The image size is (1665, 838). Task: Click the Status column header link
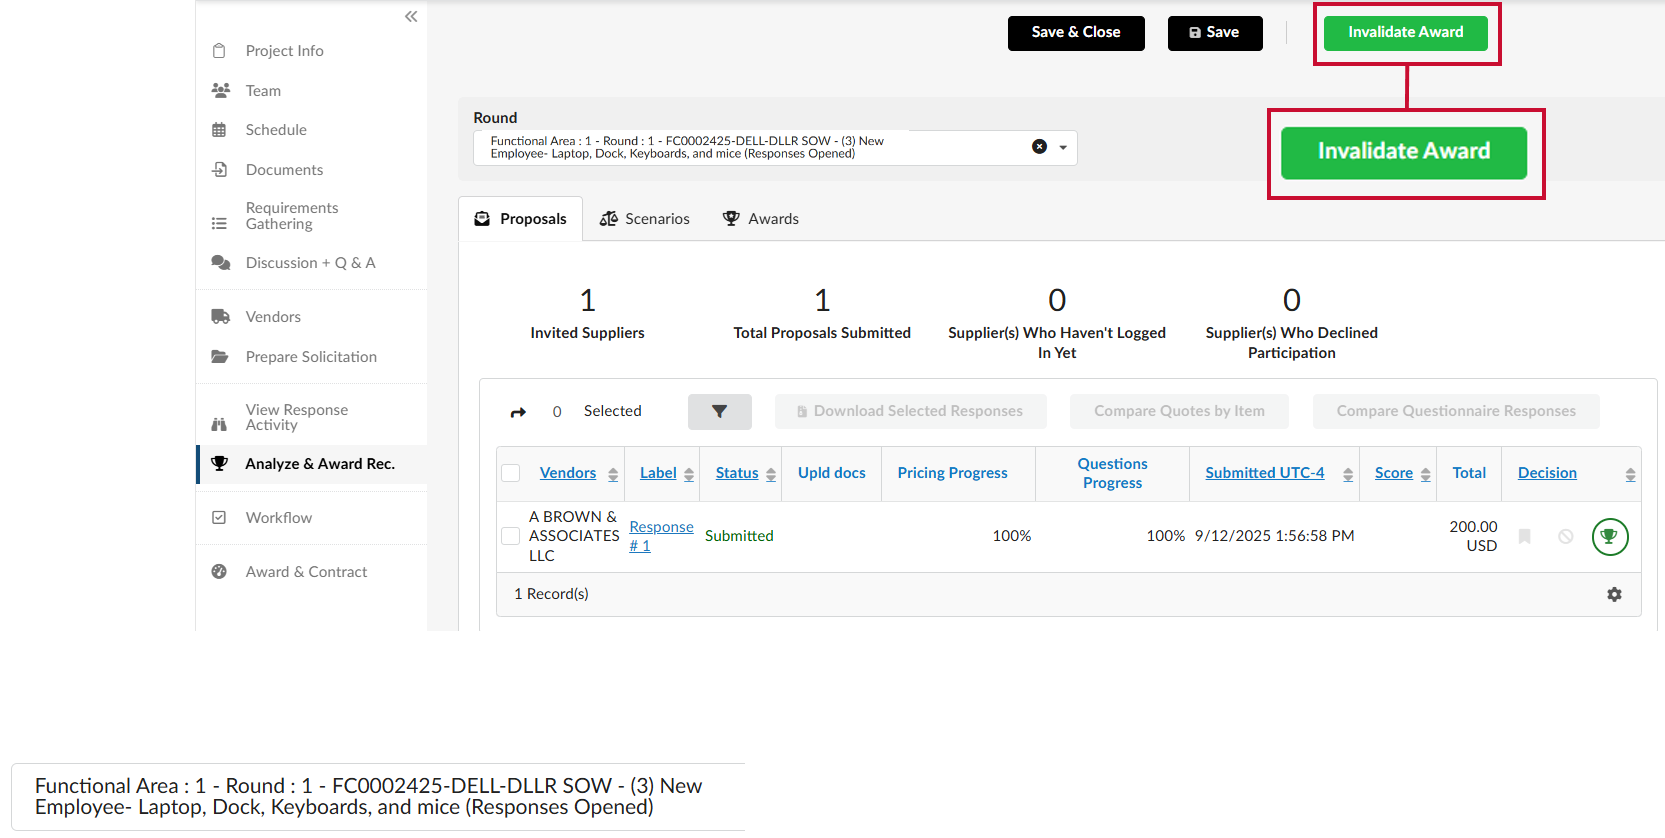click(x=737, y=473)
